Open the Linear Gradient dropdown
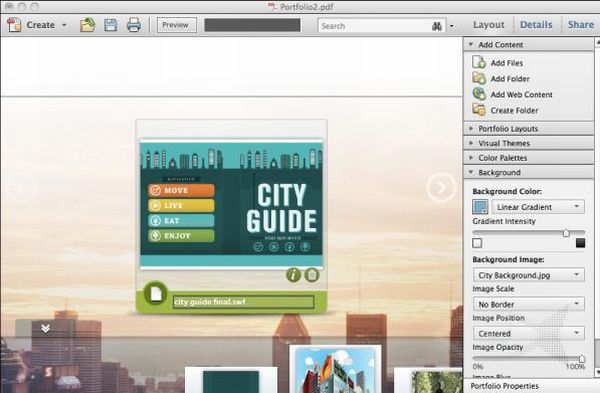600x393 pixels. pyautogui.click(x=538, y=207)
